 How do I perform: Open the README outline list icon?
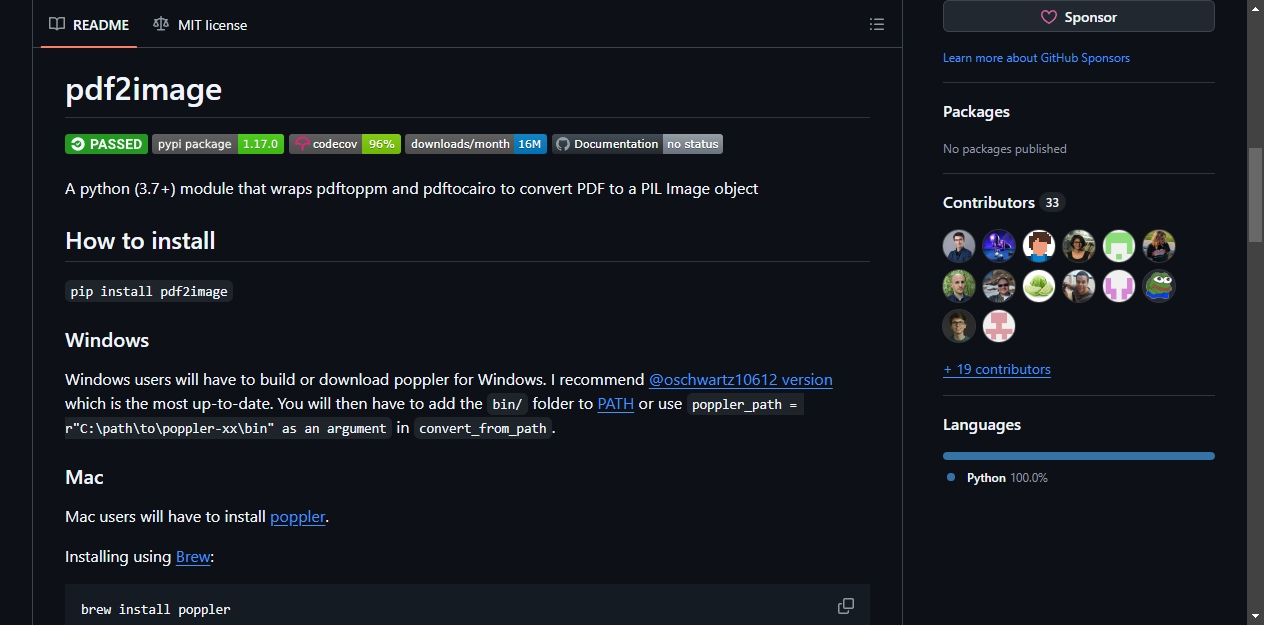(x=876, y=24)
